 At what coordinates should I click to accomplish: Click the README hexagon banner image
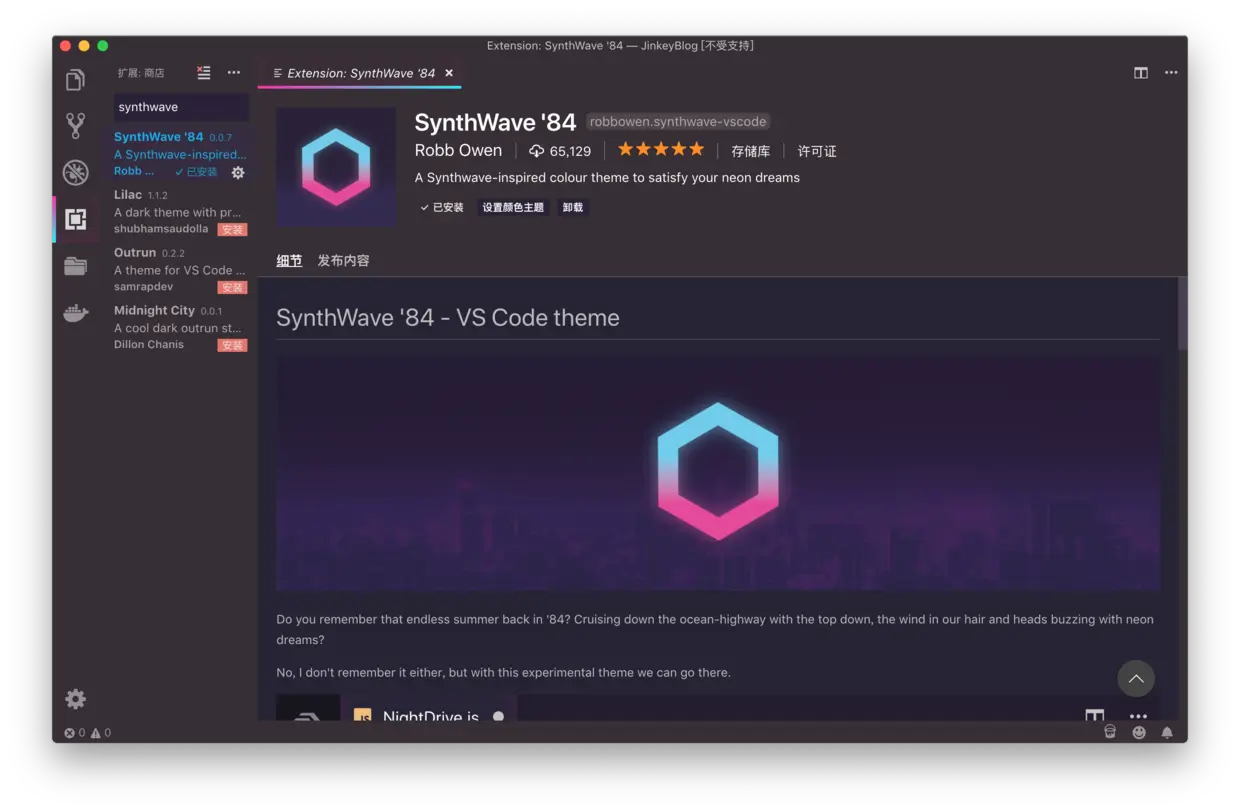[718, 472]
